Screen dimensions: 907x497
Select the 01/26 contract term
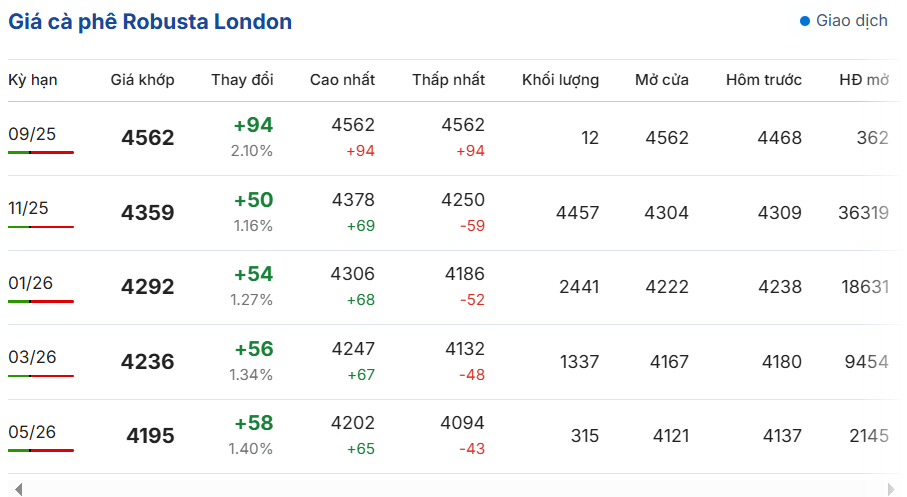pyautogui.click(x=31, y=283)
